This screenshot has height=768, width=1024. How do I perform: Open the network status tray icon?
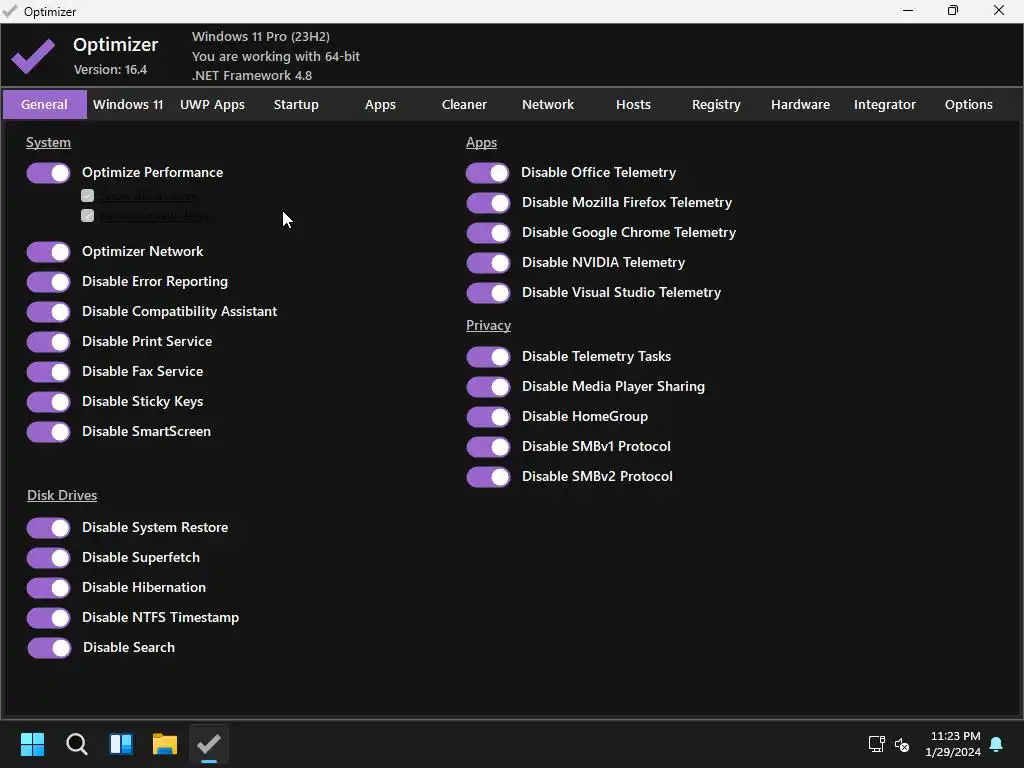click(876, 744)
